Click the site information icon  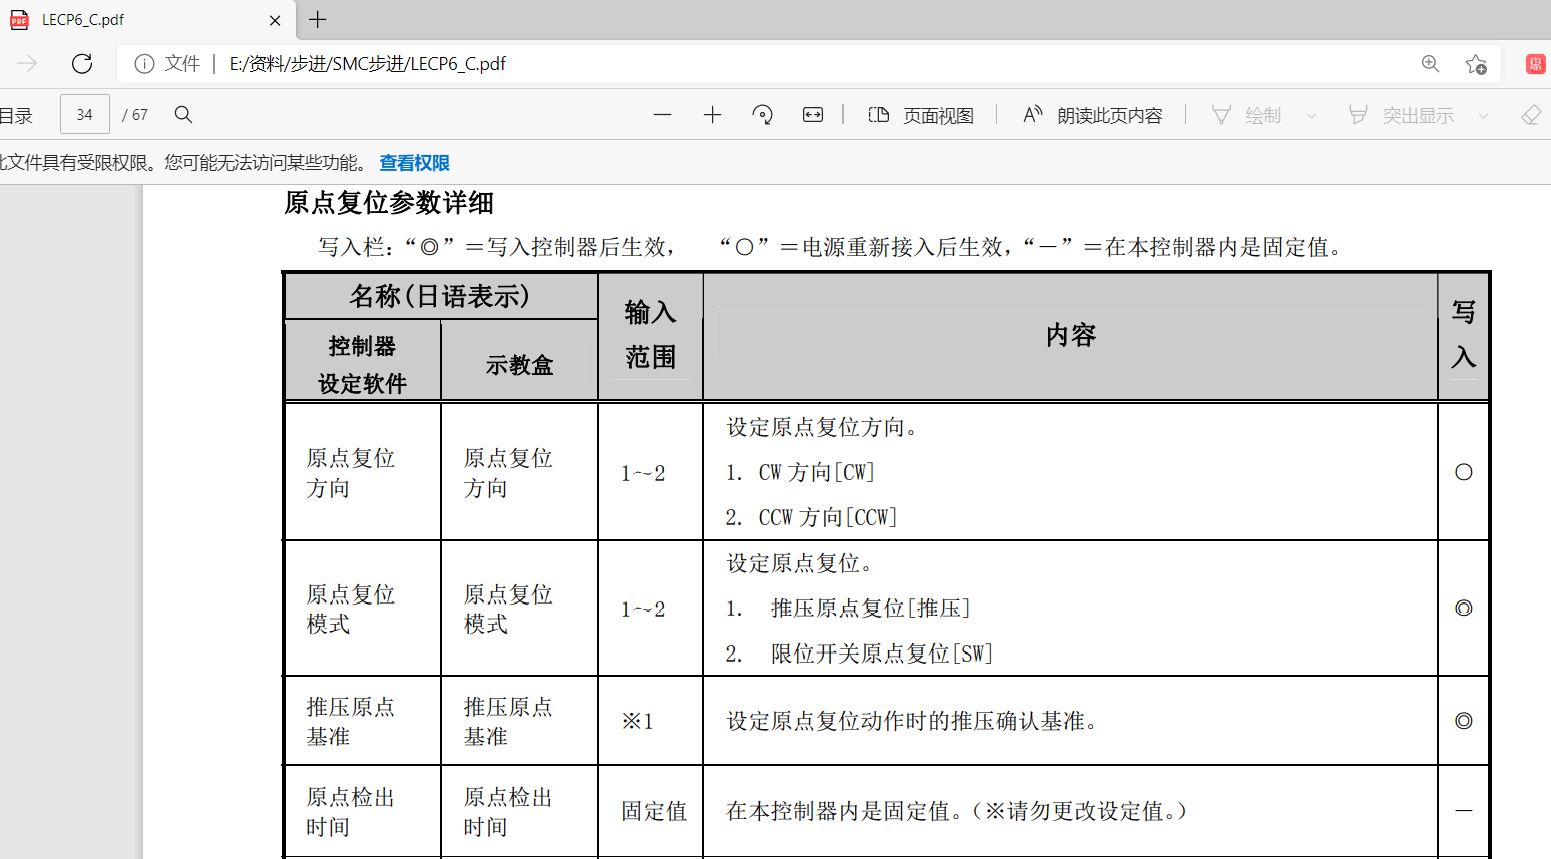(144, 64)
